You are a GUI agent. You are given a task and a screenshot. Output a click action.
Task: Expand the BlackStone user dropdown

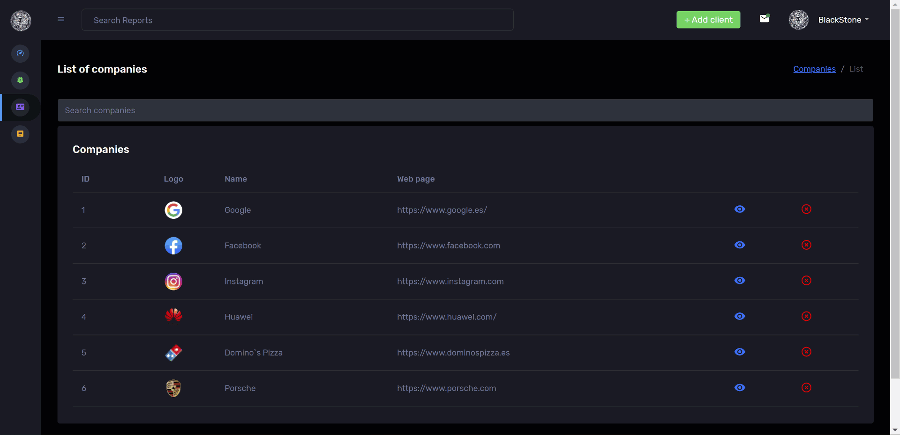[843, 20]
